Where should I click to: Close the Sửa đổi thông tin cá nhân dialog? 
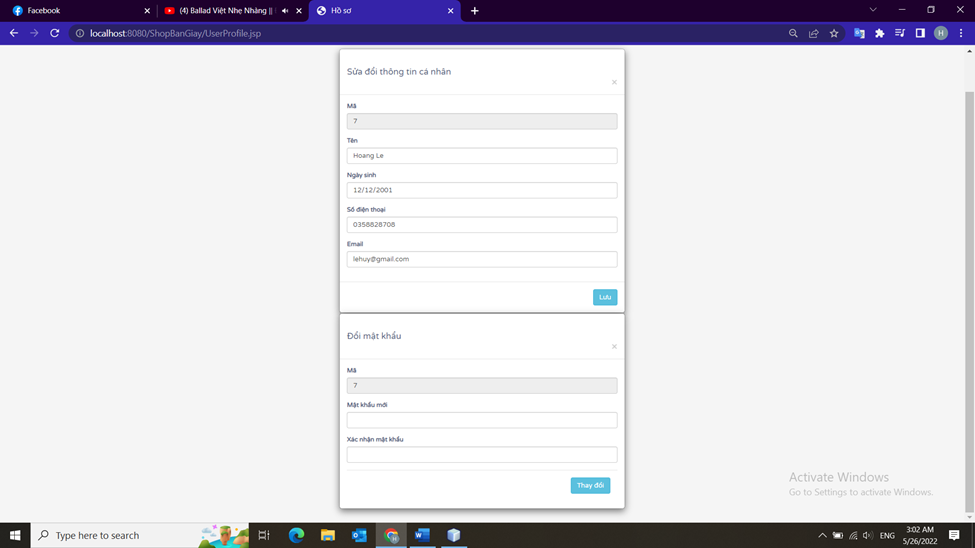614,82
